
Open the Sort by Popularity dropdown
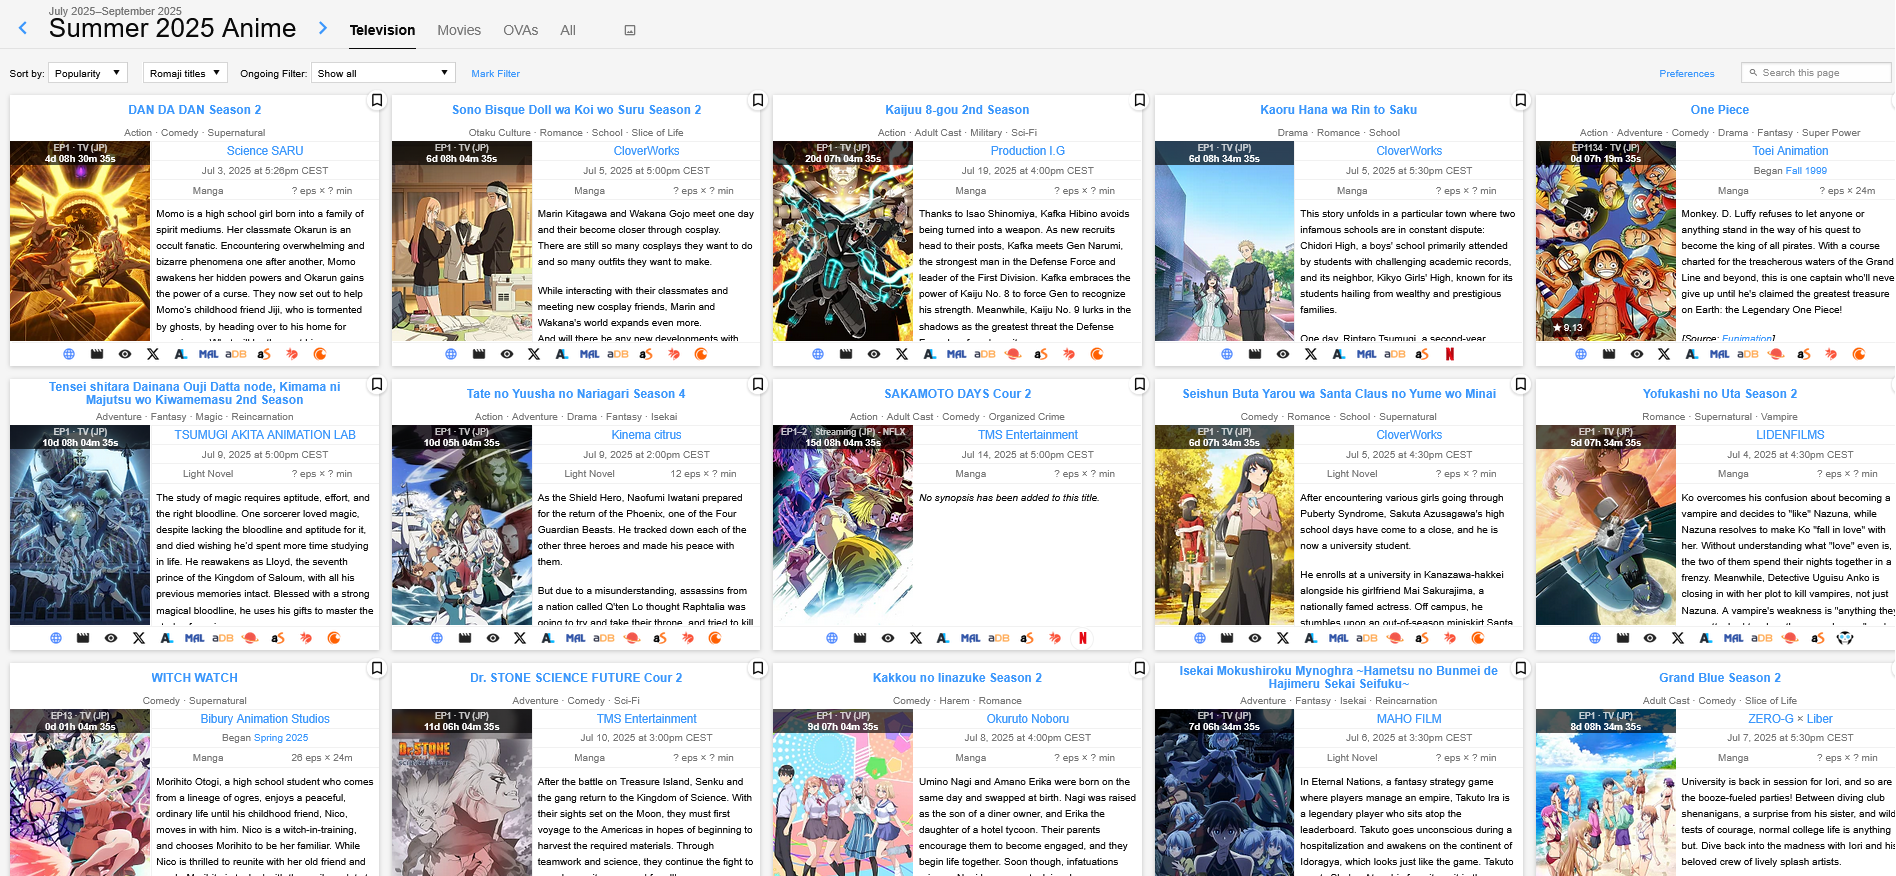pos(88,73)
